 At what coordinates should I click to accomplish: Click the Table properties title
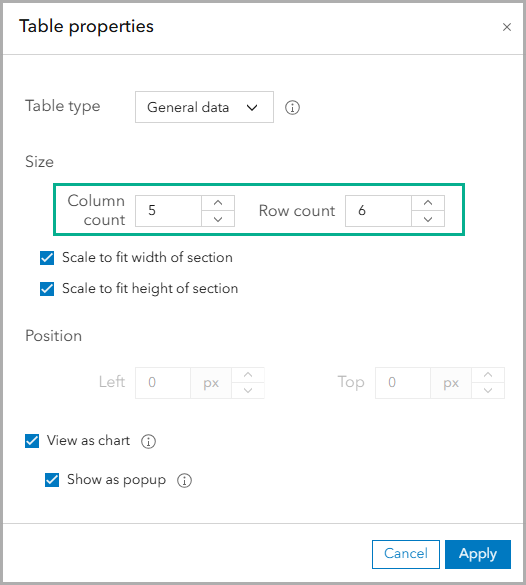[86, 26]
